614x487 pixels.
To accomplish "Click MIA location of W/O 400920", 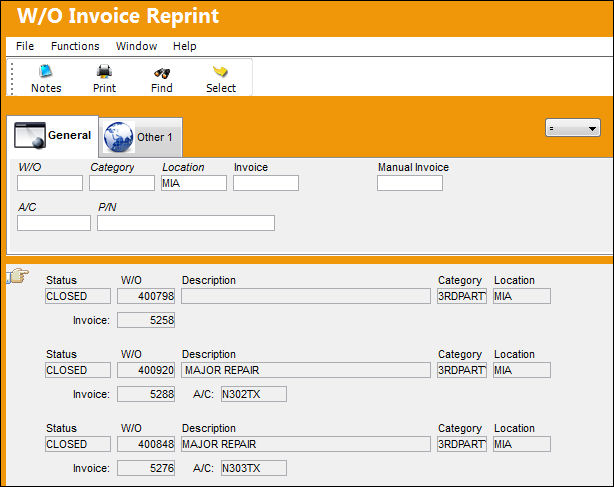I will 522,370.
